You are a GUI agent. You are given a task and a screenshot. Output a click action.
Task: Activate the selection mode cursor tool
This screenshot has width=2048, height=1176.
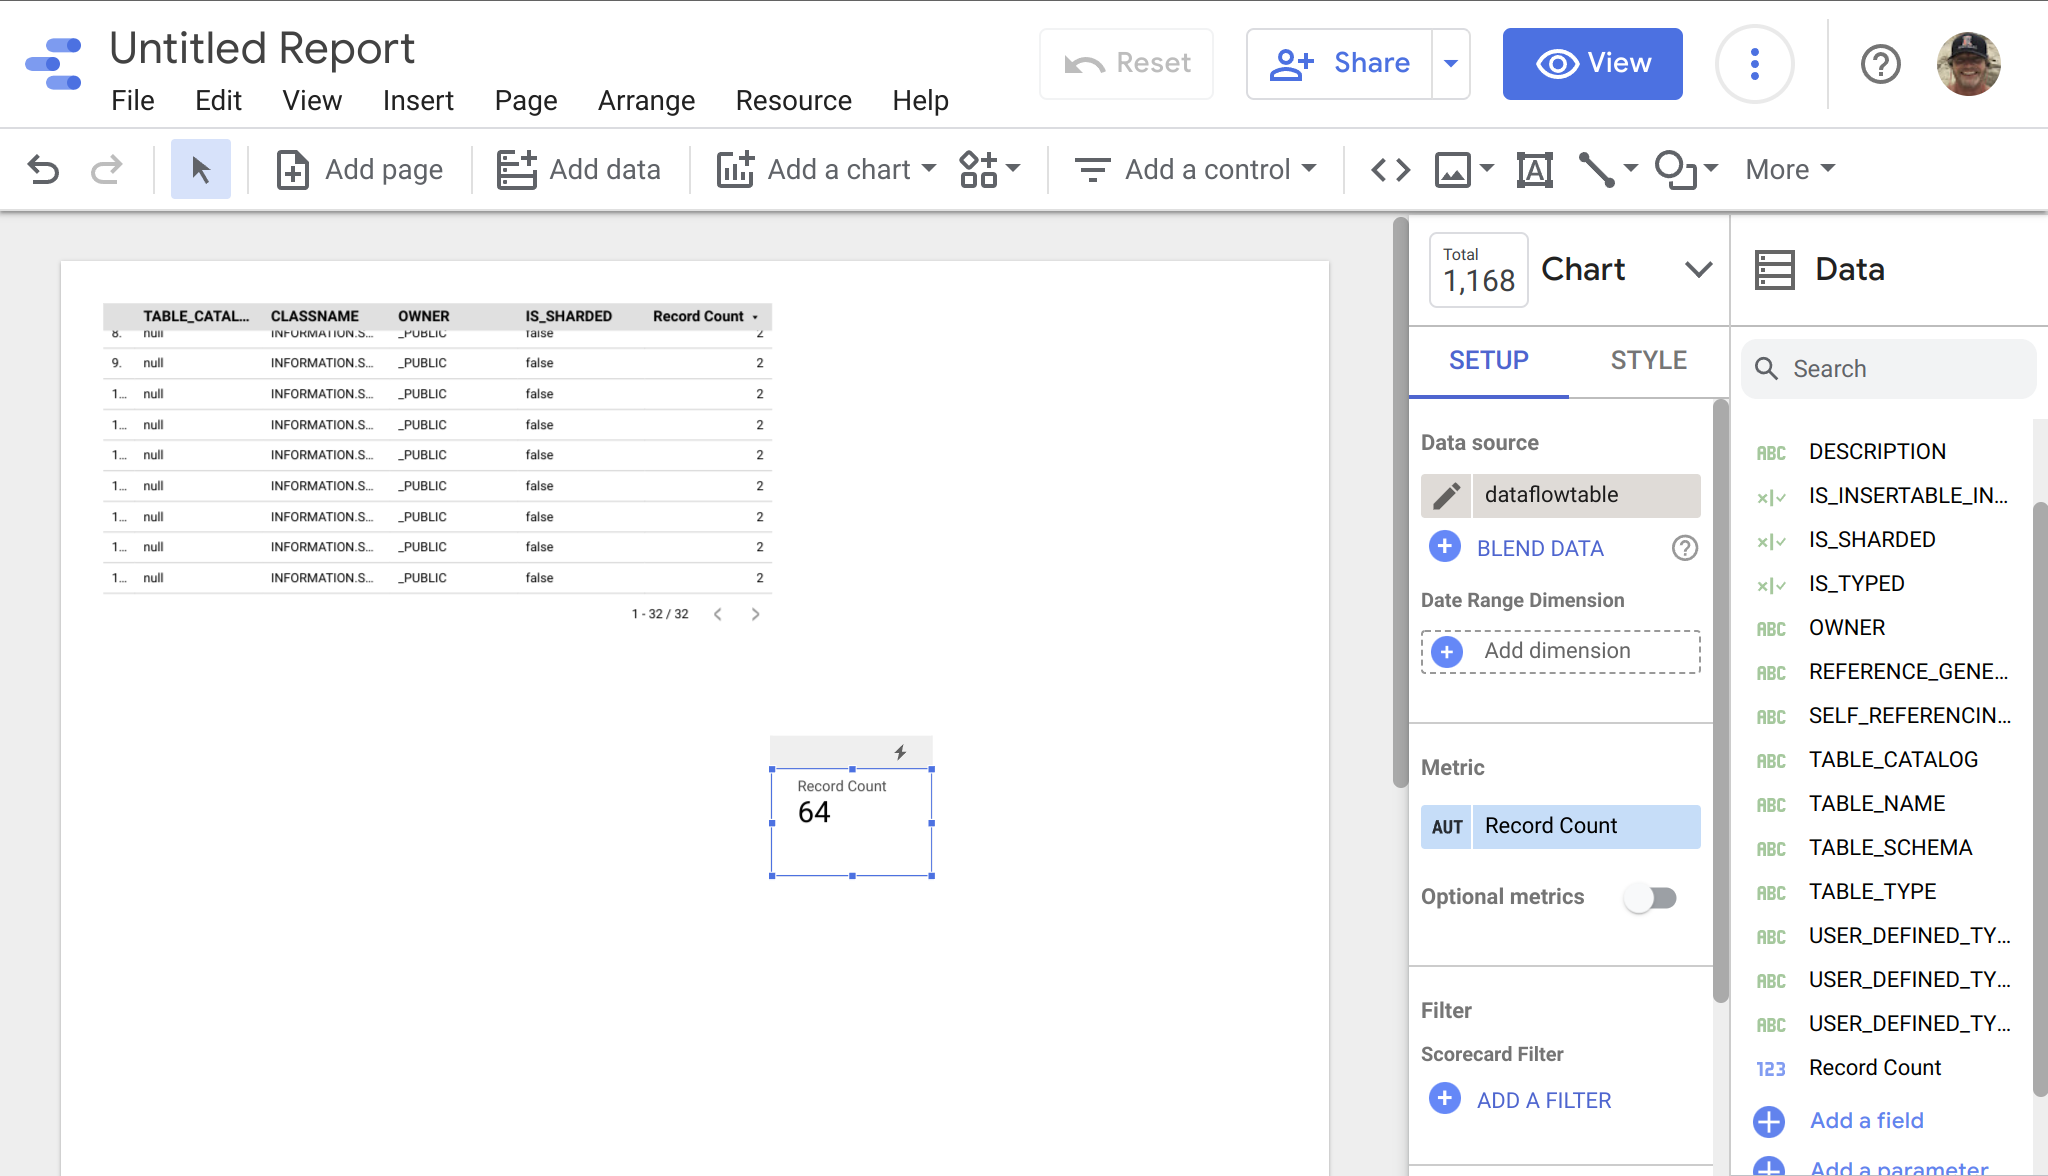[x=200, y=169]
